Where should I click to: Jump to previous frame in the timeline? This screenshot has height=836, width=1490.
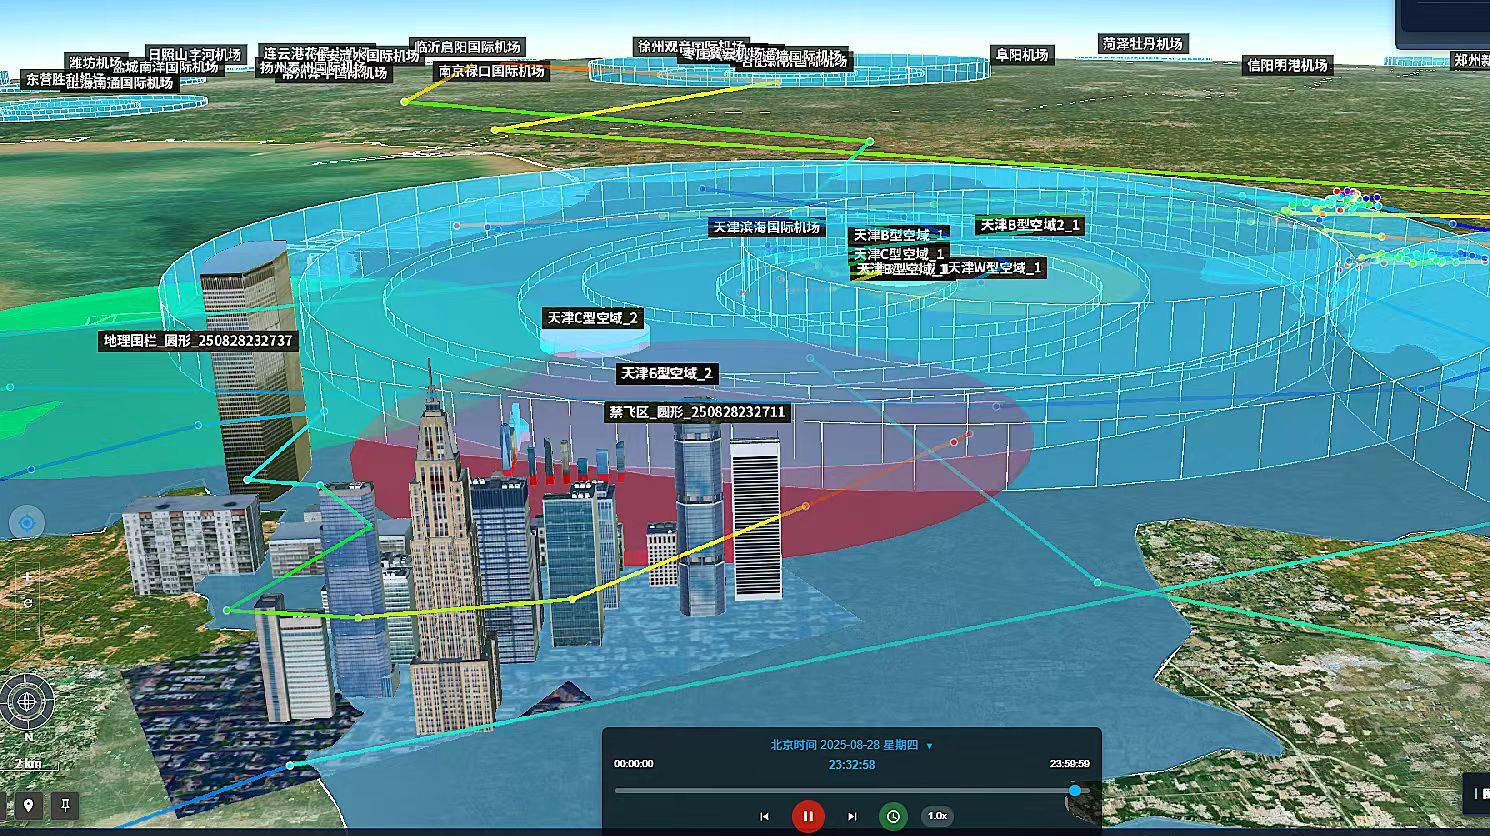pos(765,816)
